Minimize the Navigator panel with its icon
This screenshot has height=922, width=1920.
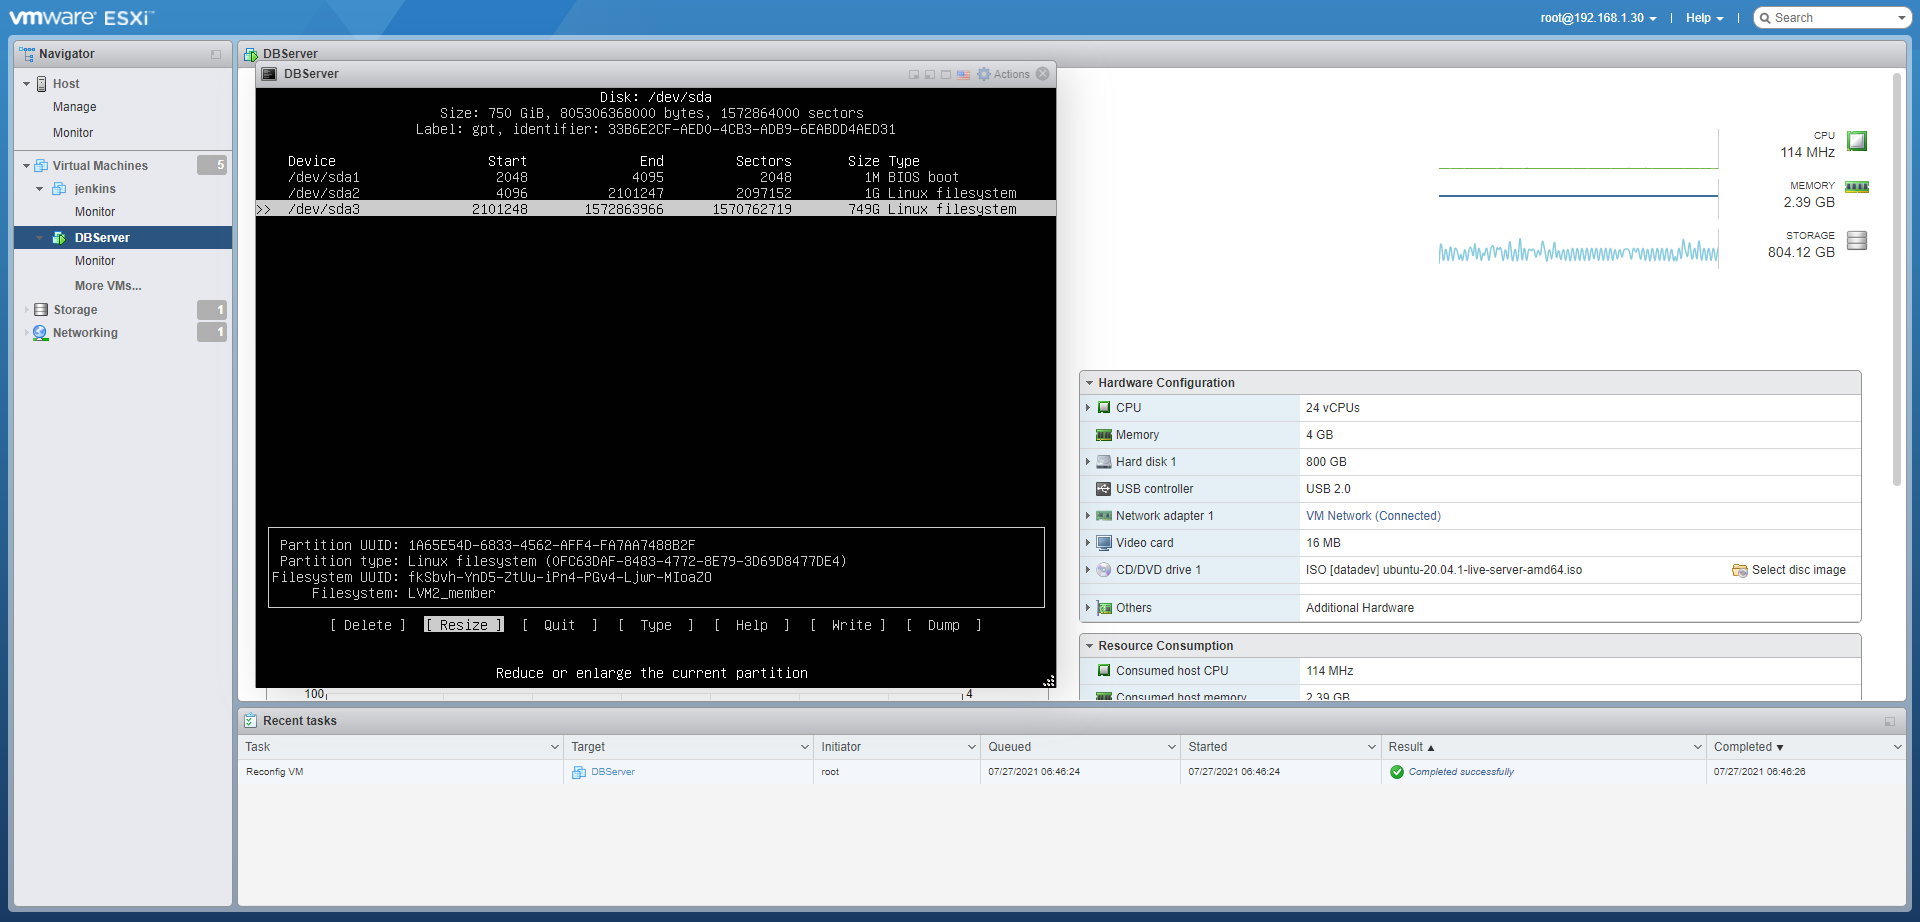(216, 55)
